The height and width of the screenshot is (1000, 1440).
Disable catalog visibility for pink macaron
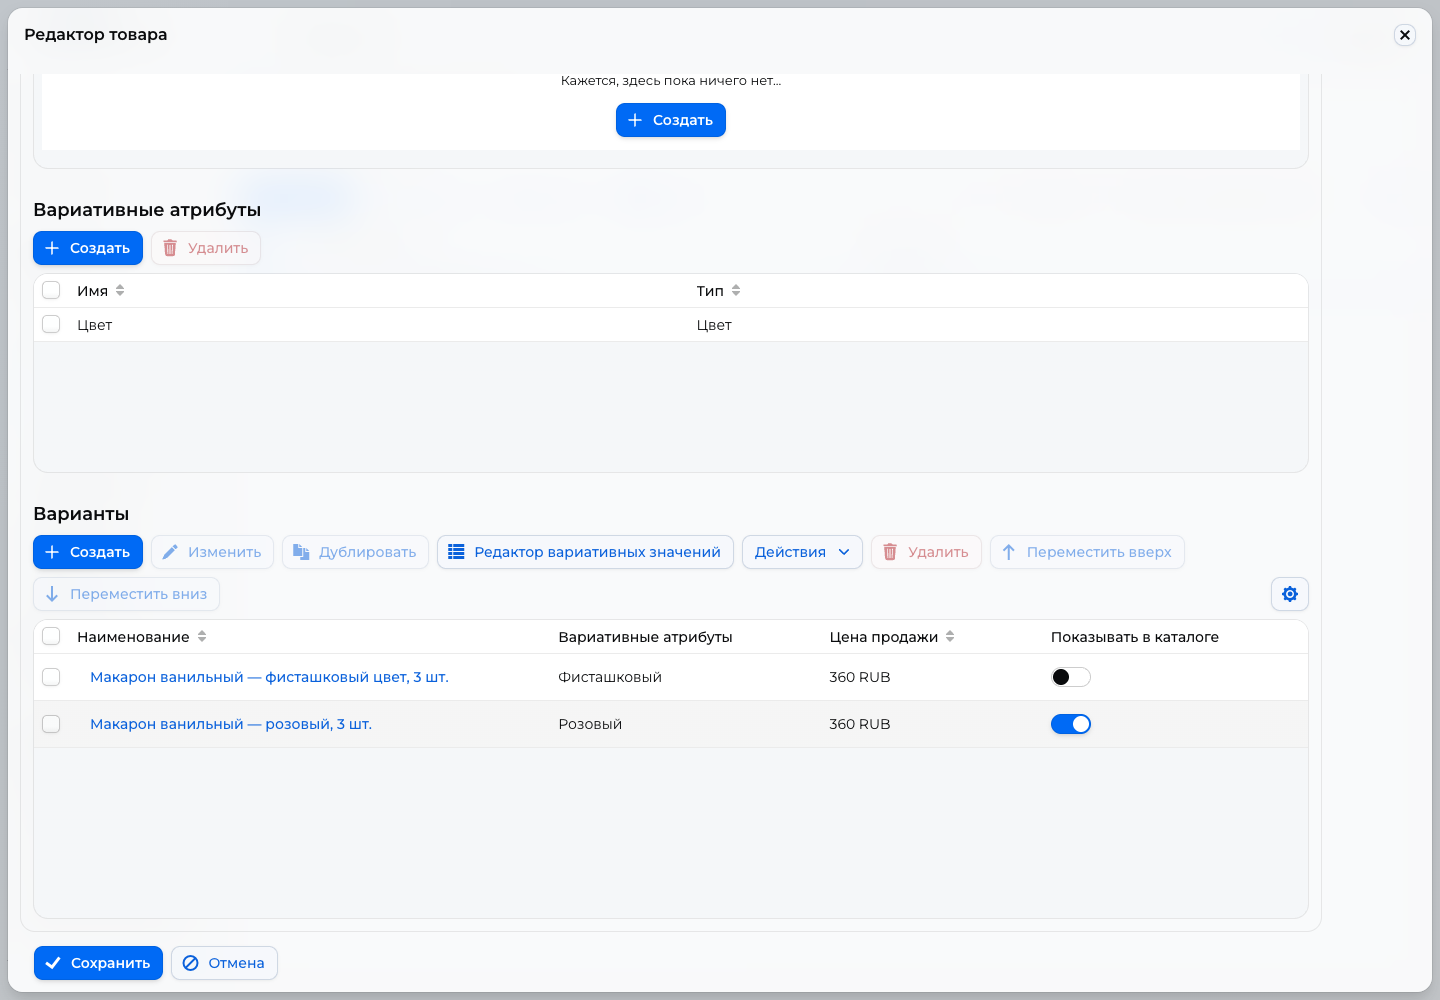1070,724
